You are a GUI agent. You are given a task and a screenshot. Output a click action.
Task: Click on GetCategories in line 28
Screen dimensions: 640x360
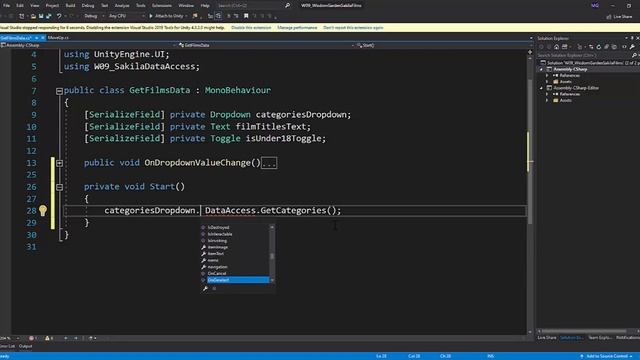pos(293,211)
